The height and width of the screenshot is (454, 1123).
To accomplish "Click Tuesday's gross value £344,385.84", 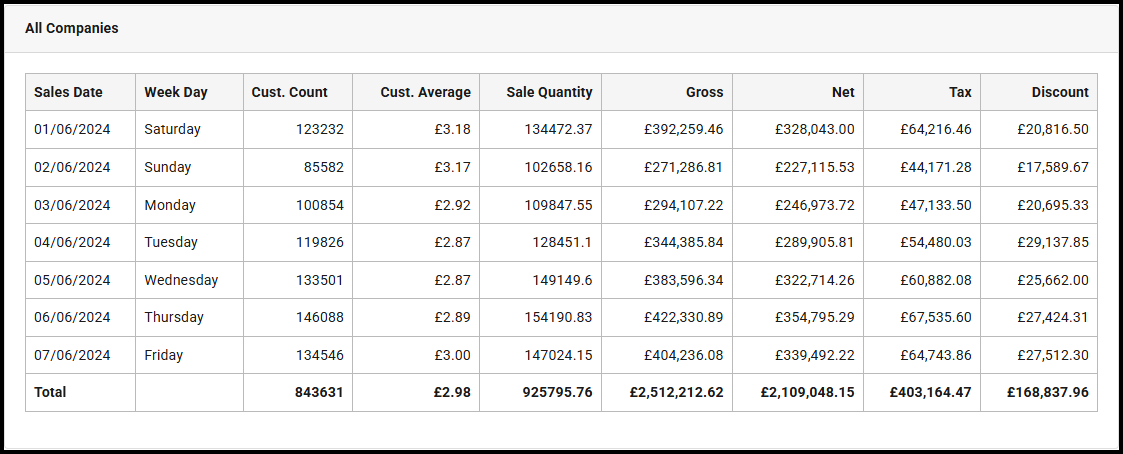I will coord(676,242).
